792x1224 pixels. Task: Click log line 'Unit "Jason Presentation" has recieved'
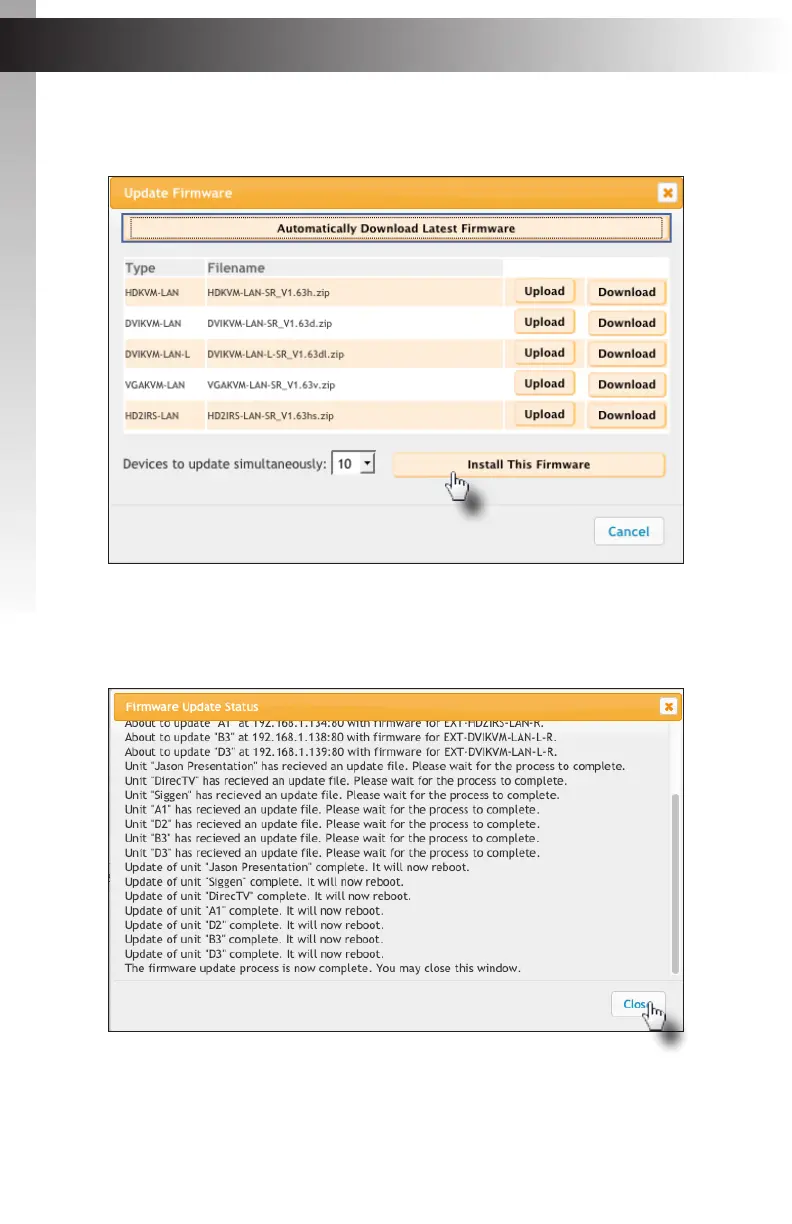[375, 766]
